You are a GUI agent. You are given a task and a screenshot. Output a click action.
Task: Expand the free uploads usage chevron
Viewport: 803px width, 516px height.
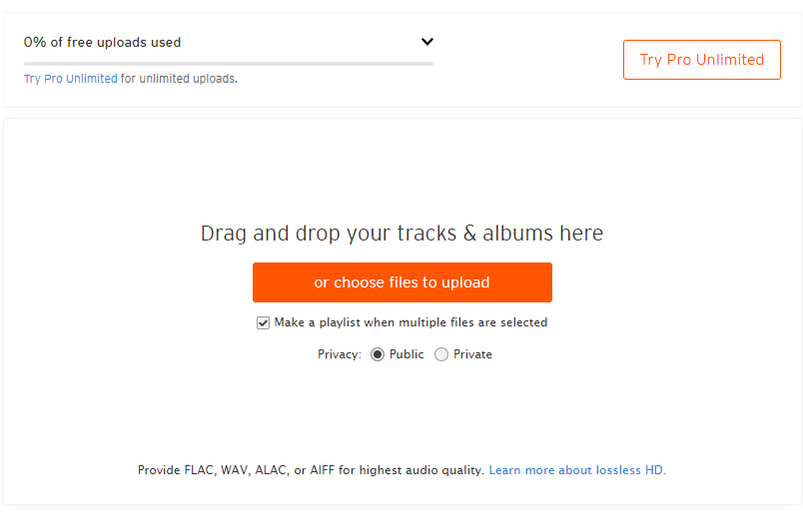pyautogui.click(x=427, y=42)
